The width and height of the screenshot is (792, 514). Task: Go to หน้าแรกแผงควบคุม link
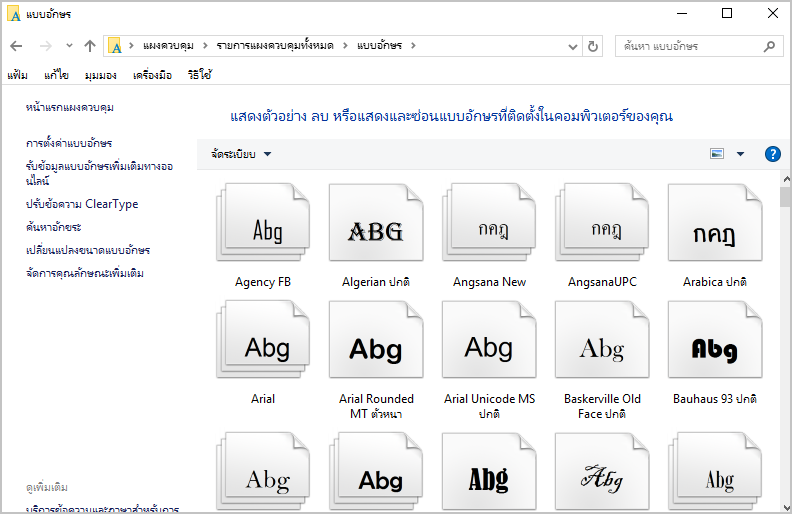[70, 107]
